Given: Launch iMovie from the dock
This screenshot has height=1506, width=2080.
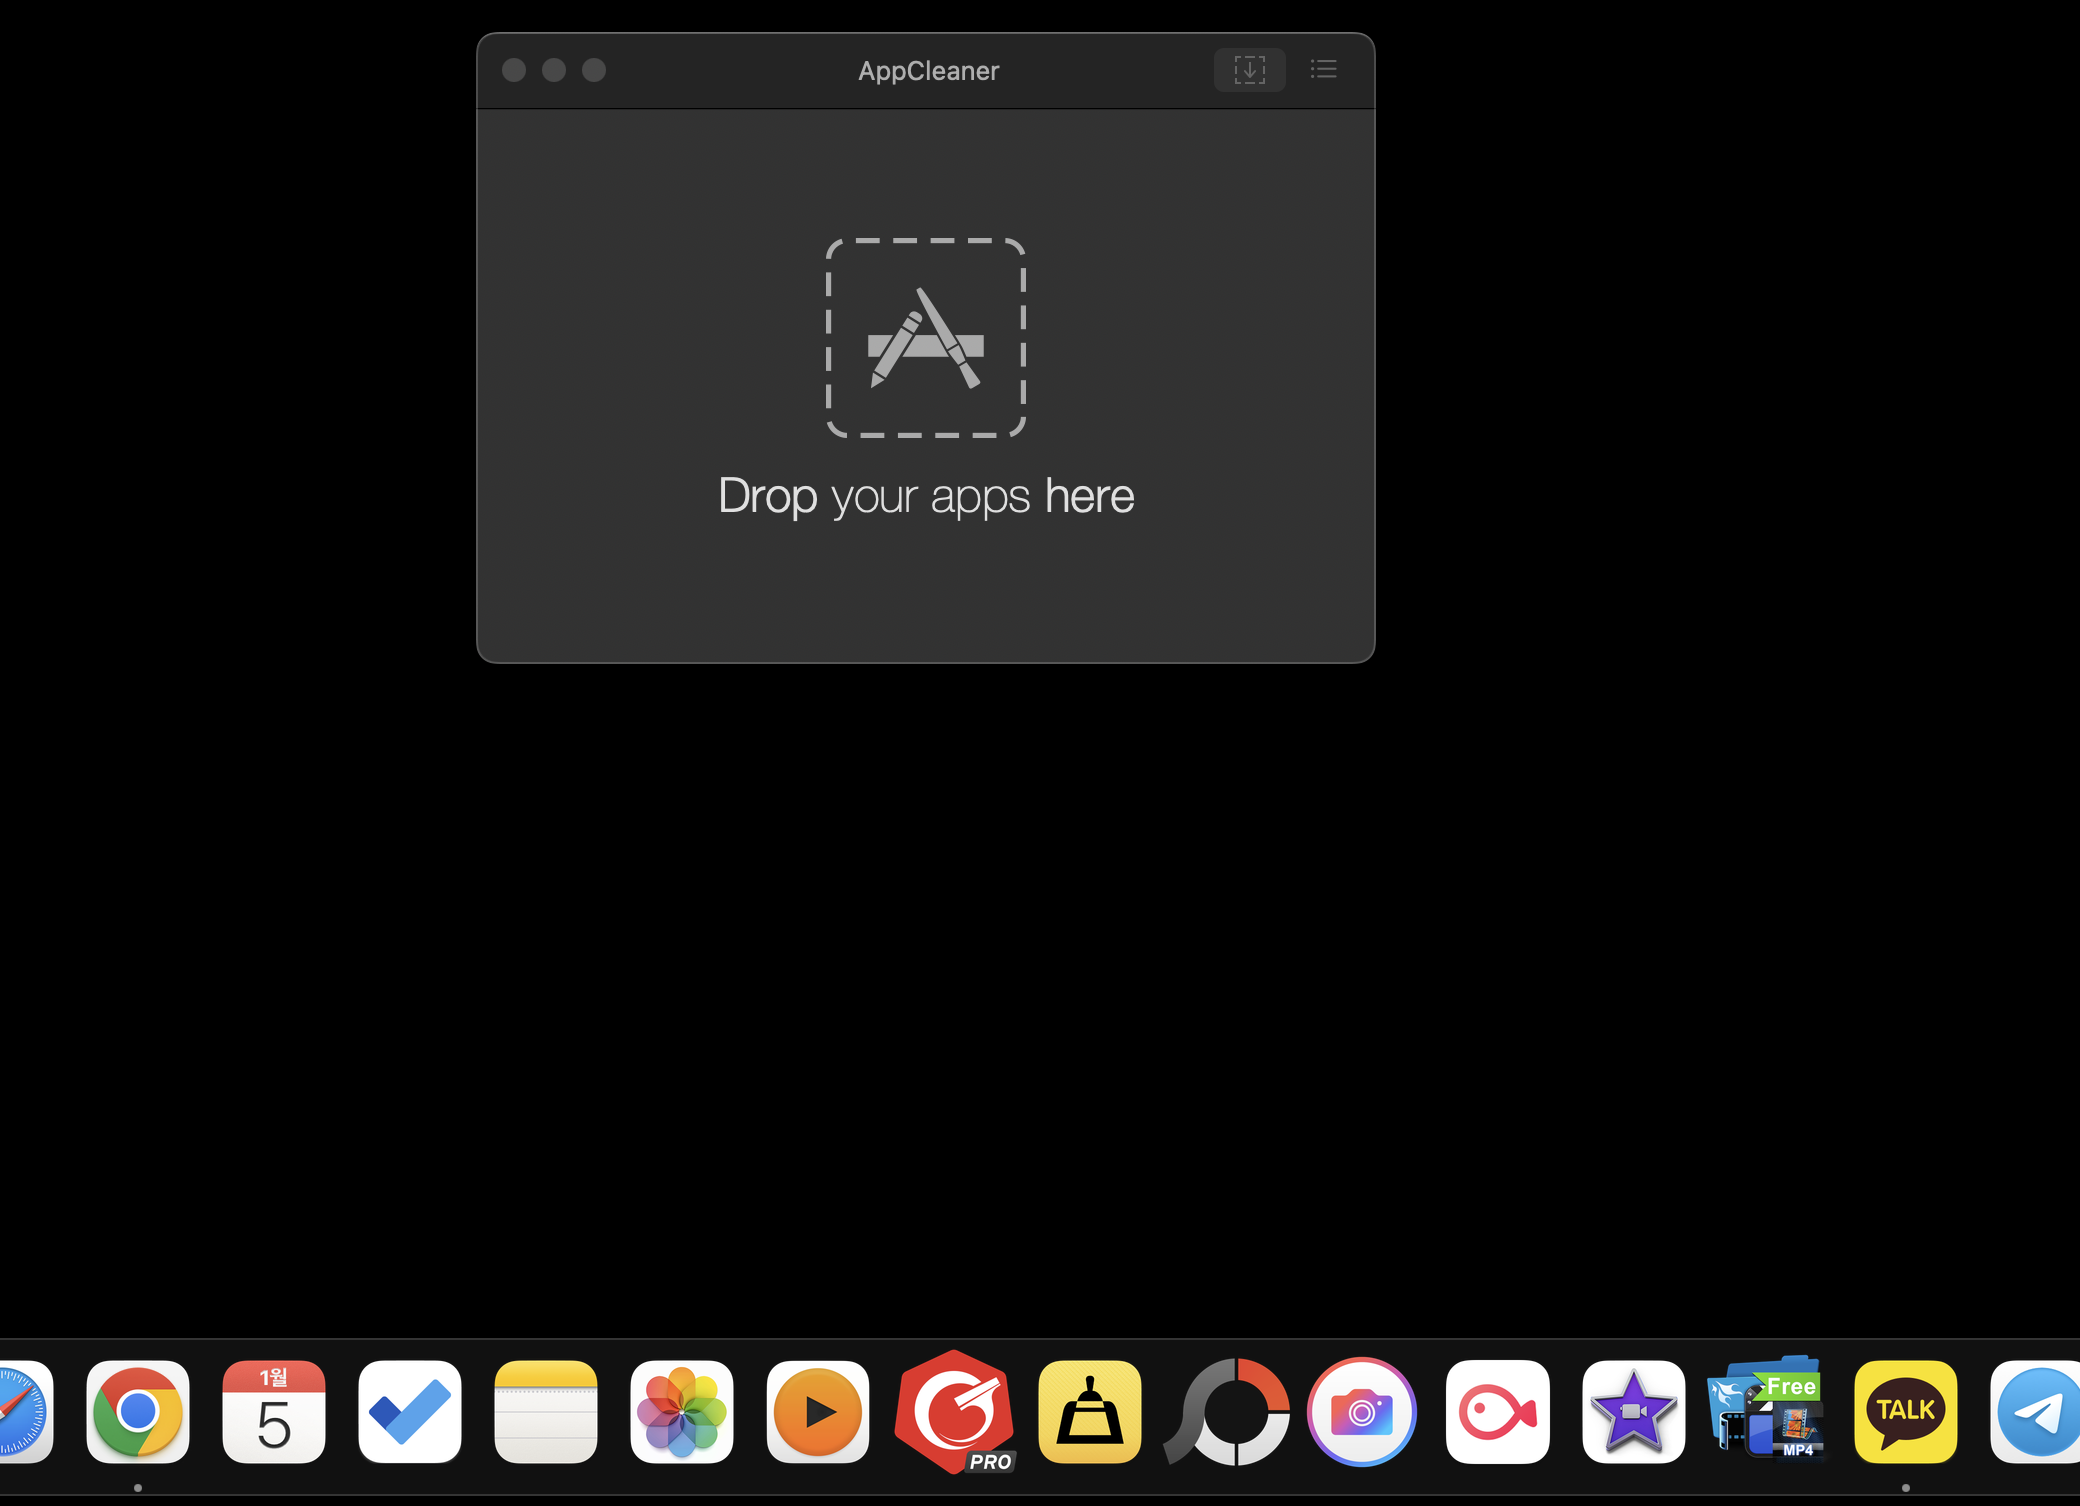Looking at the screenshot, I should (x=1634, y=1412).
